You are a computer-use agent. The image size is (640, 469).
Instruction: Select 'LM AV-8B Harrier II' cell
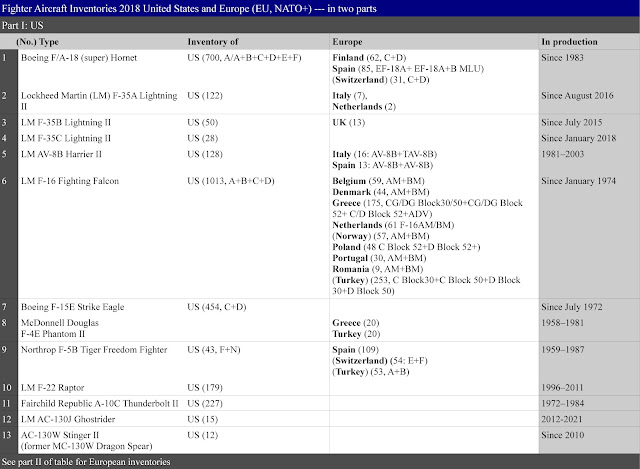pyautogui.click(x=61, y=154)
